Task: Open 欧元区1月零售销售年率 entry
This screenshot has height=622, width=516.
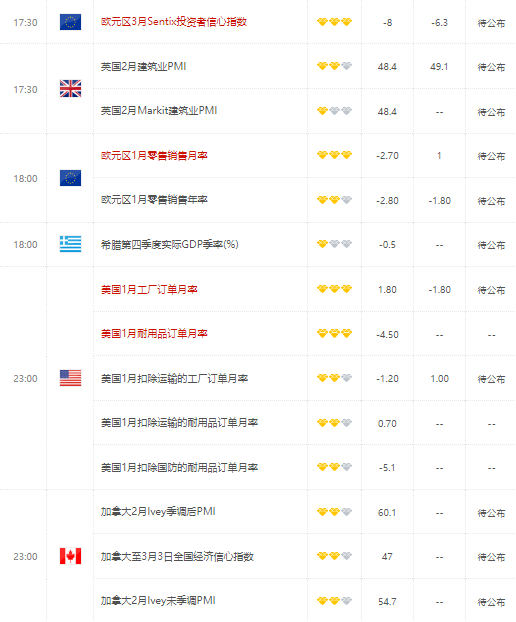Action: 154,200
